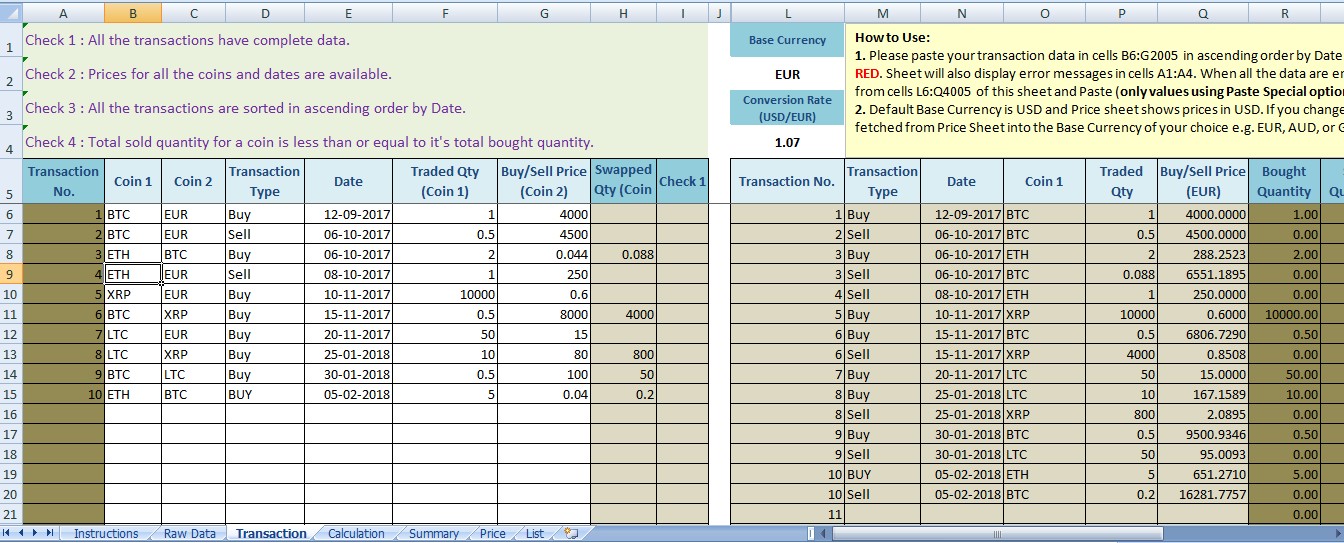Click the Check 1 header cell in column I
This screenshot has height=543, width=1344.
tap(682, 181)
